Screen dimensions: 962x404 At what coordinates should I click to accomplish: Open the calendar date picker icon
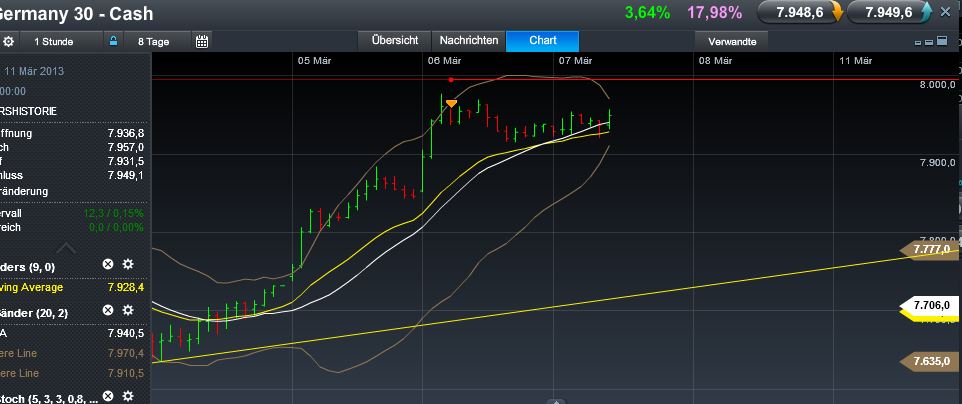202,42
